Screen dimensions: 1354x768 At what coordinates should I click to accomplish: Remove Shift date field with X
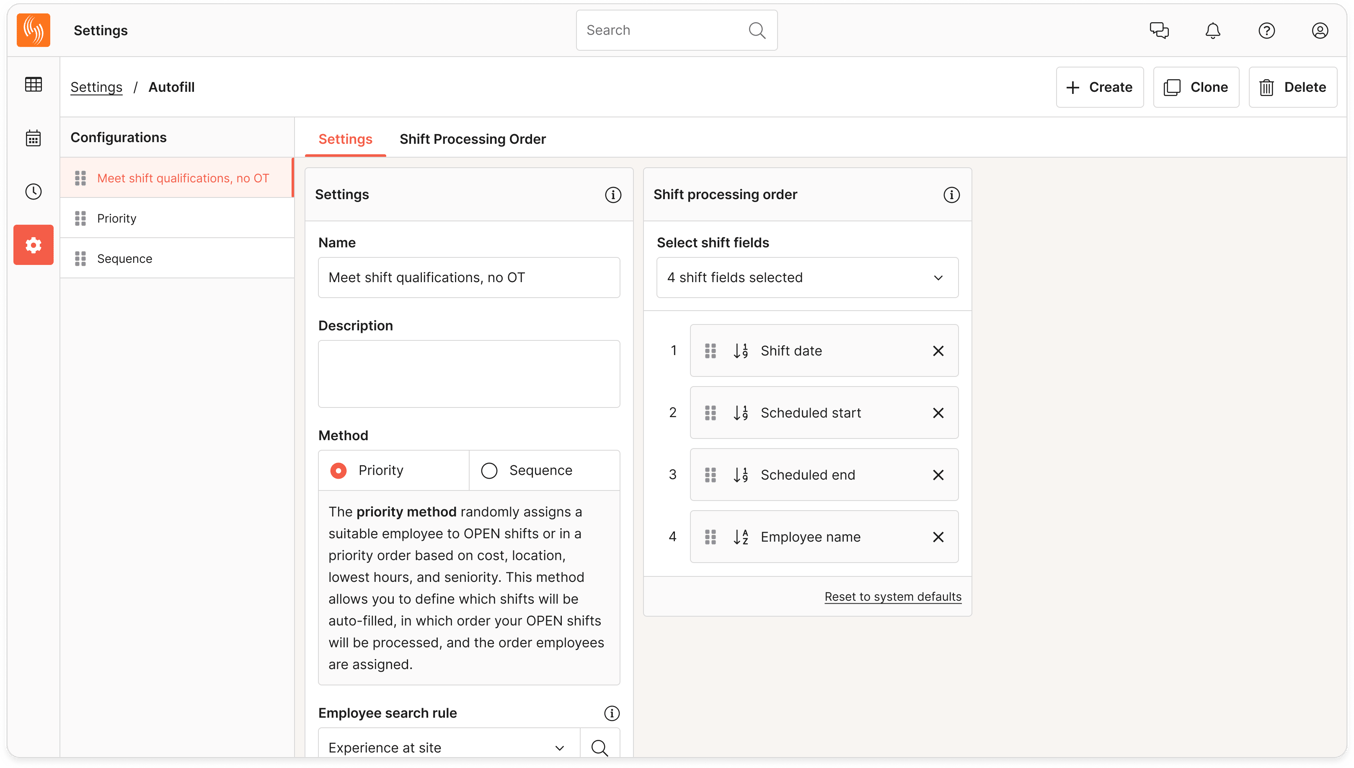pos(938,351)
